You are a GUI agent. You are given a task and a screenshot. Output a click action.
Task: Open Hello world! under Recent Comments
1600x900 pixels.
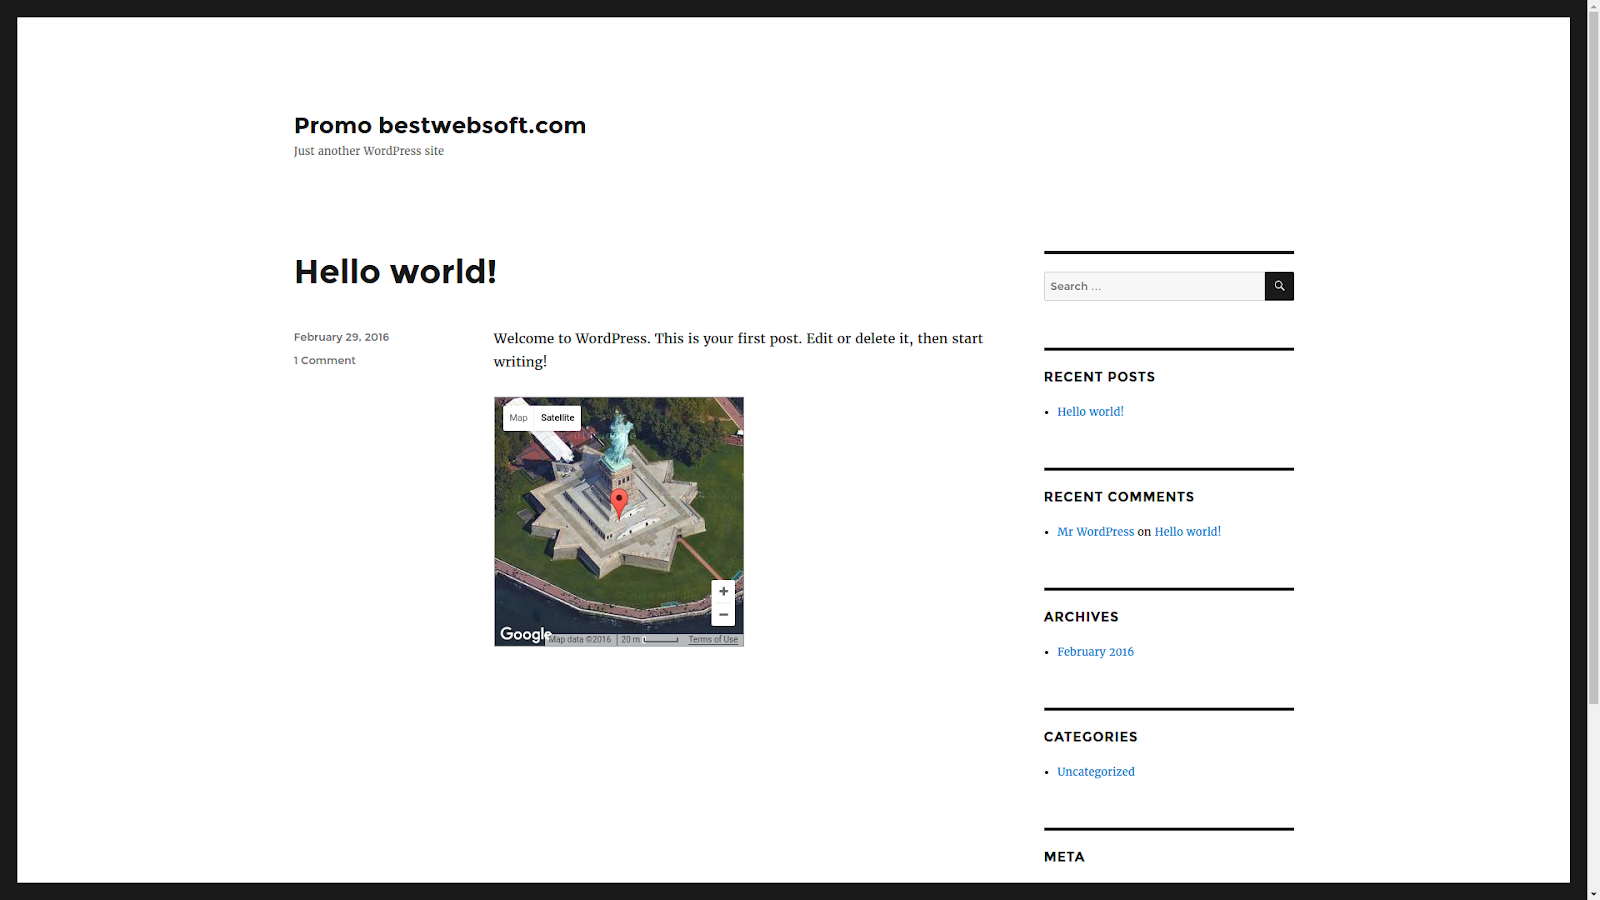[1187, 532]
